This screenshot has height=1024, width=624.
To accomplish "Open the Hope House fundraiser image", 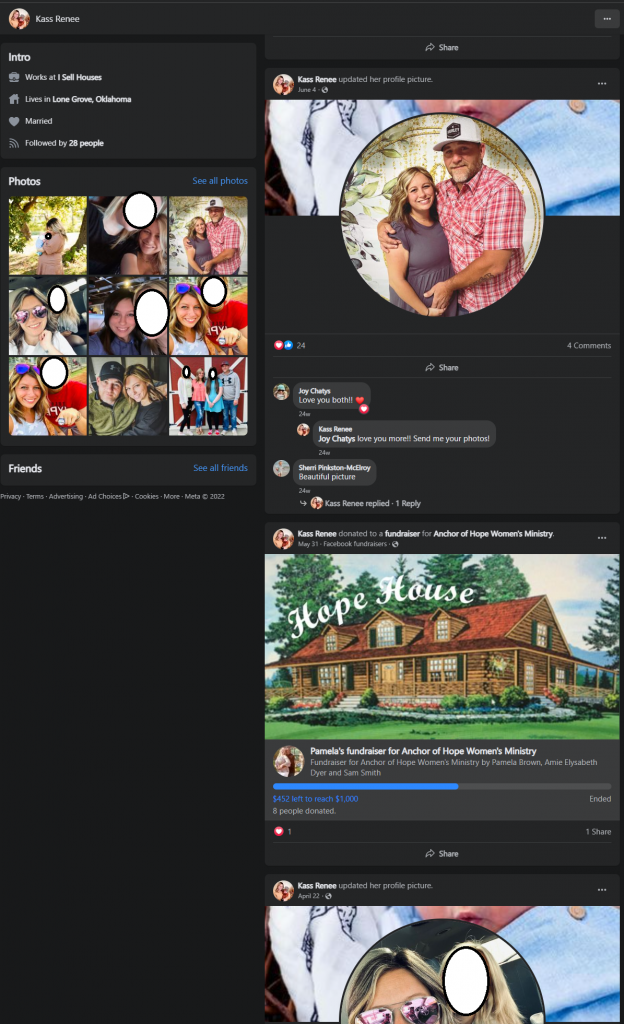I will point(442,647).
